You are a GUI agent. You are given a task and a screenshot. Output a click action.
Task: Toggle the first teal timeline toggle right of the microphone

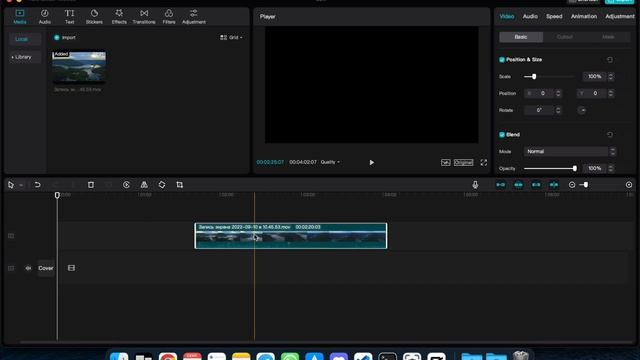click(500, 185)
